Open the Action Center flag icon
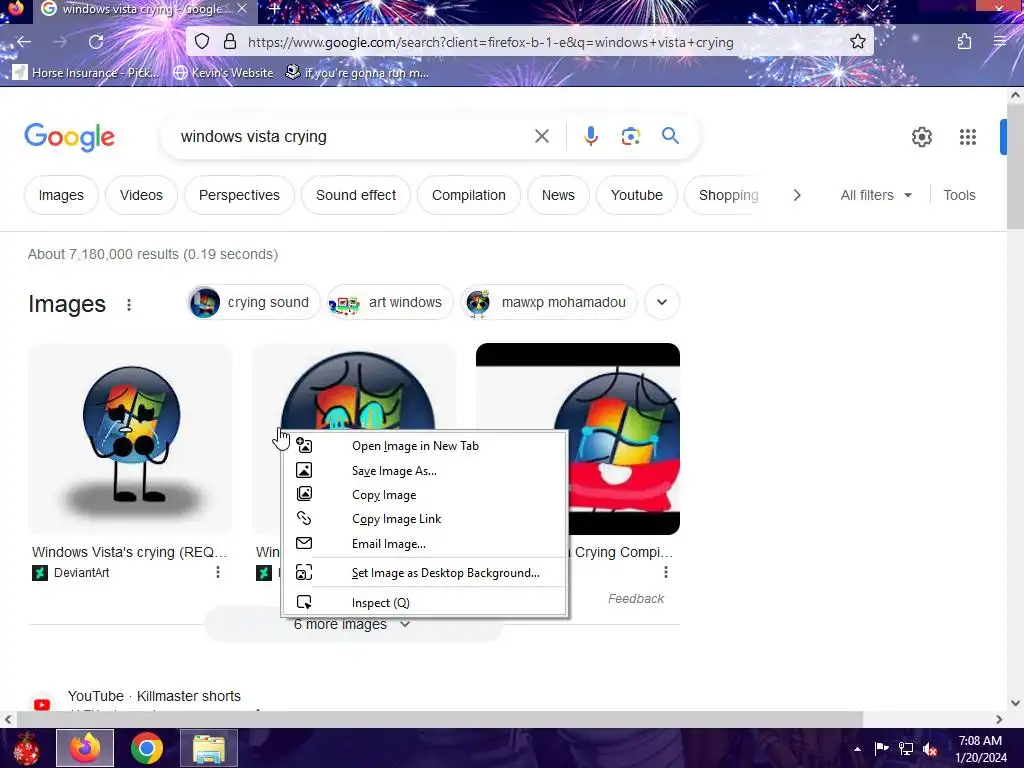Screen dimensions: 1024x768 click(881, 748)
